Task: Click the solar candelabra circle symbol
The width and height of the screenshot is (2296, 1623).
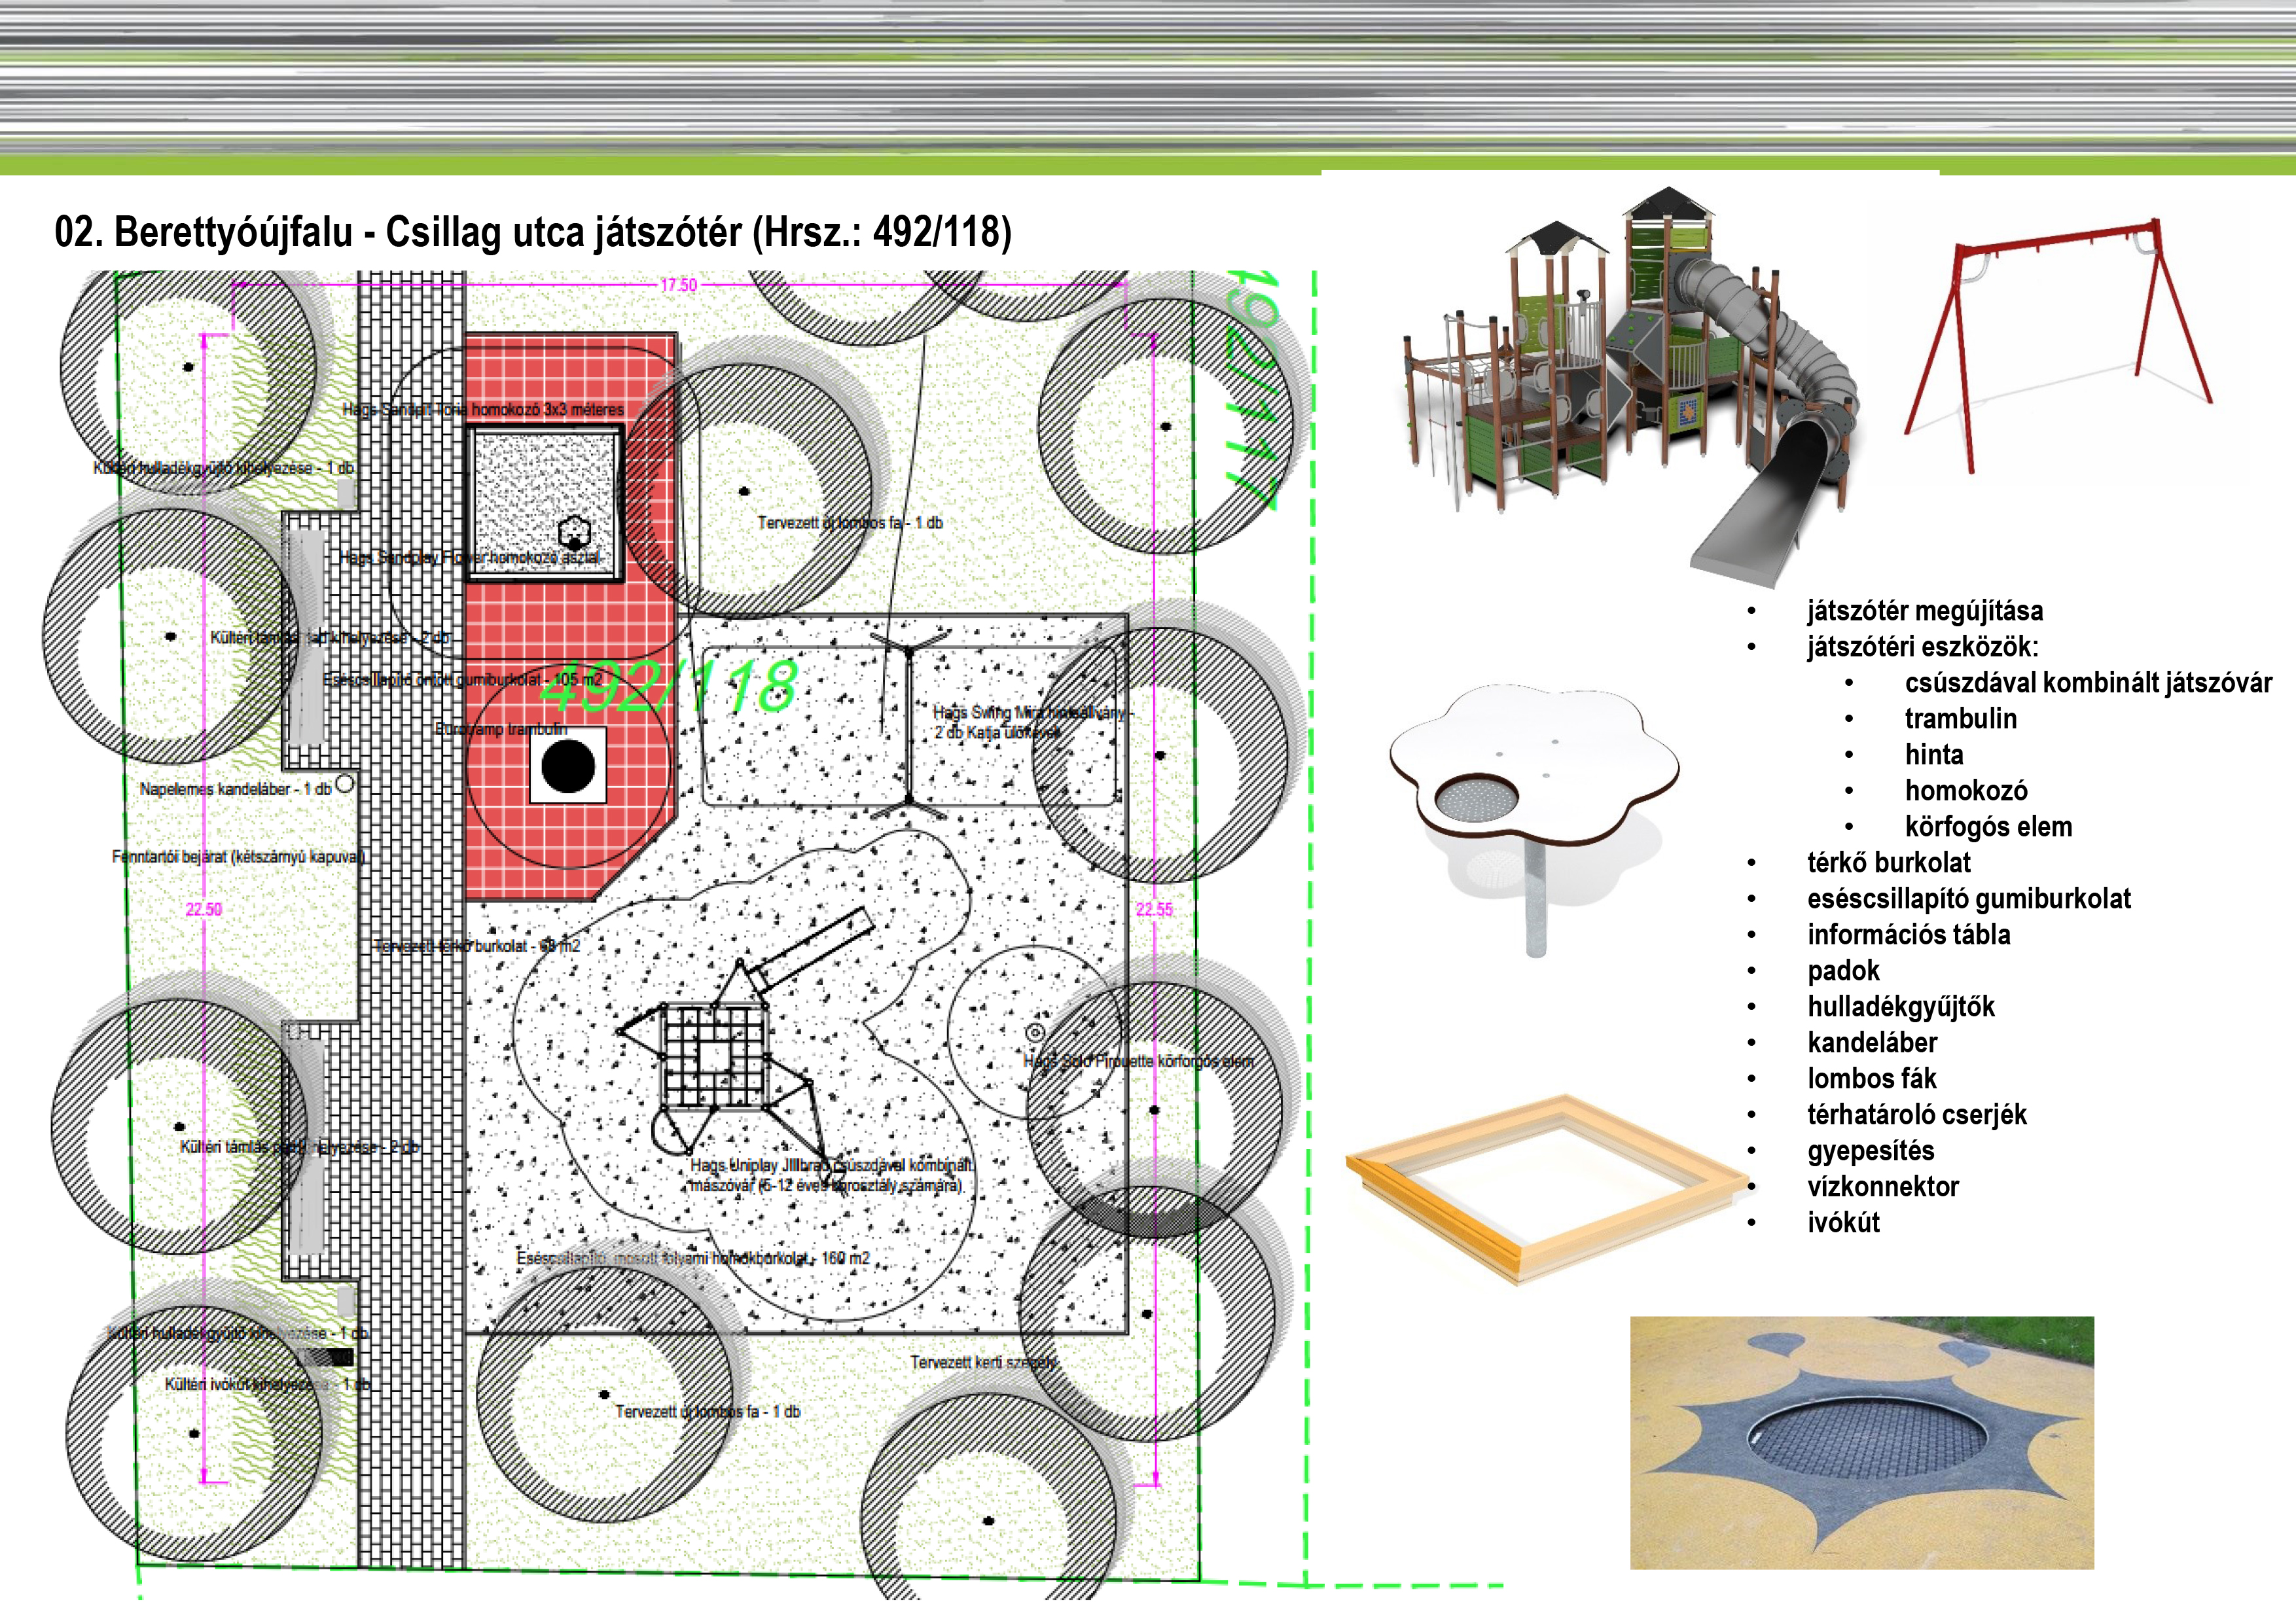Action: point(345,784)
